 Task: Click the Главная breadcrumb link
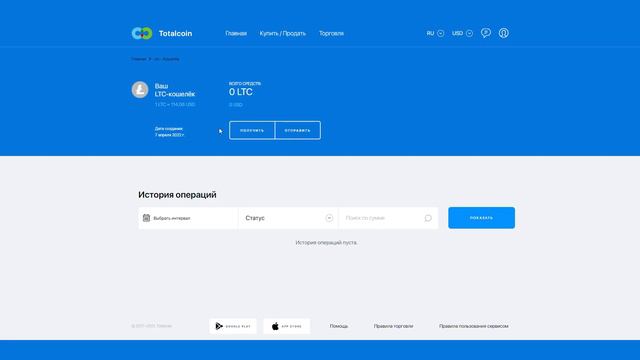(139, 59)
